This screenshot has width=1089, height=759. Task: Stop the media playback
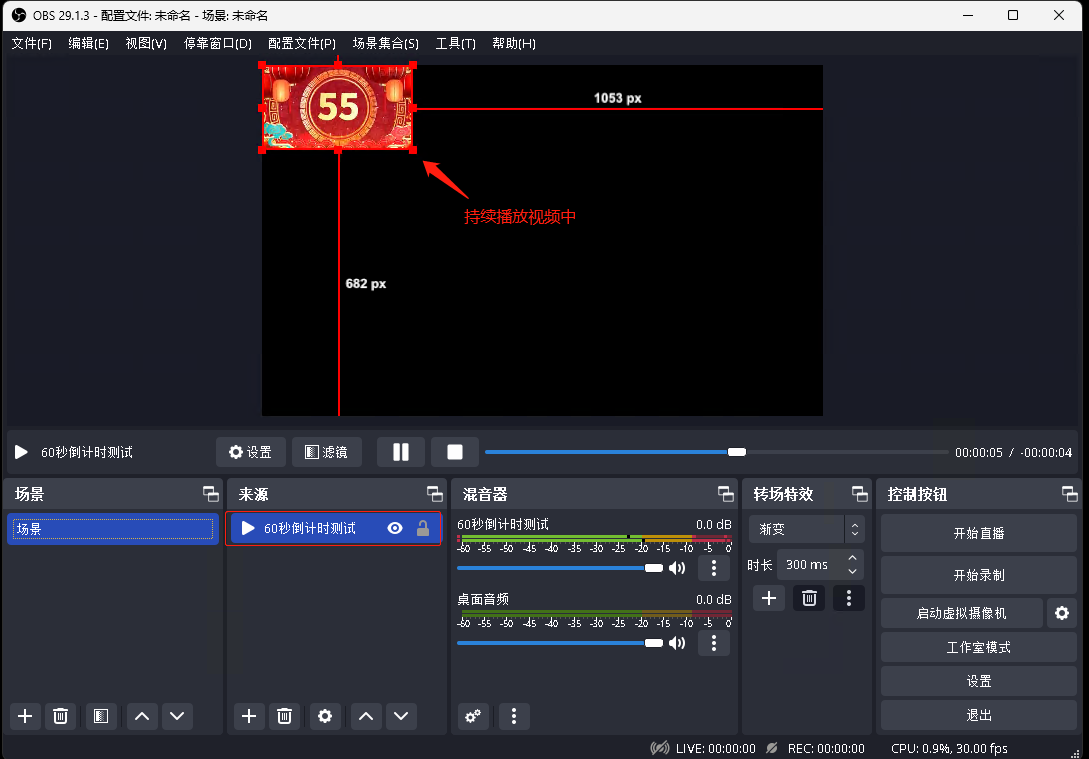point(455,452)
